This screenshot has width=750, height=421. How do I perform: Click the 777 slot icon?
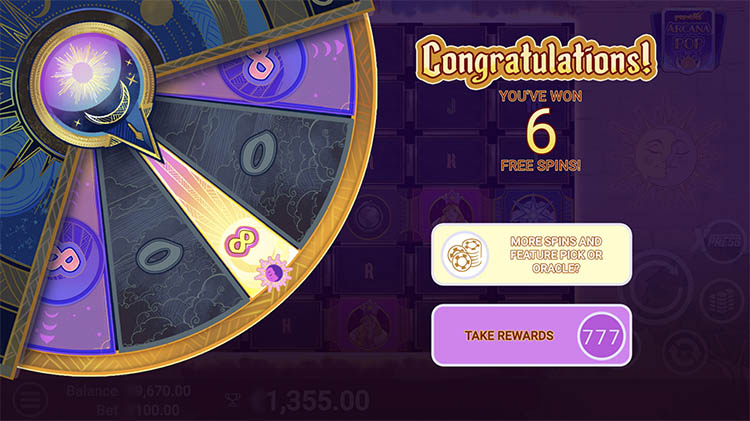pos(601,336)
